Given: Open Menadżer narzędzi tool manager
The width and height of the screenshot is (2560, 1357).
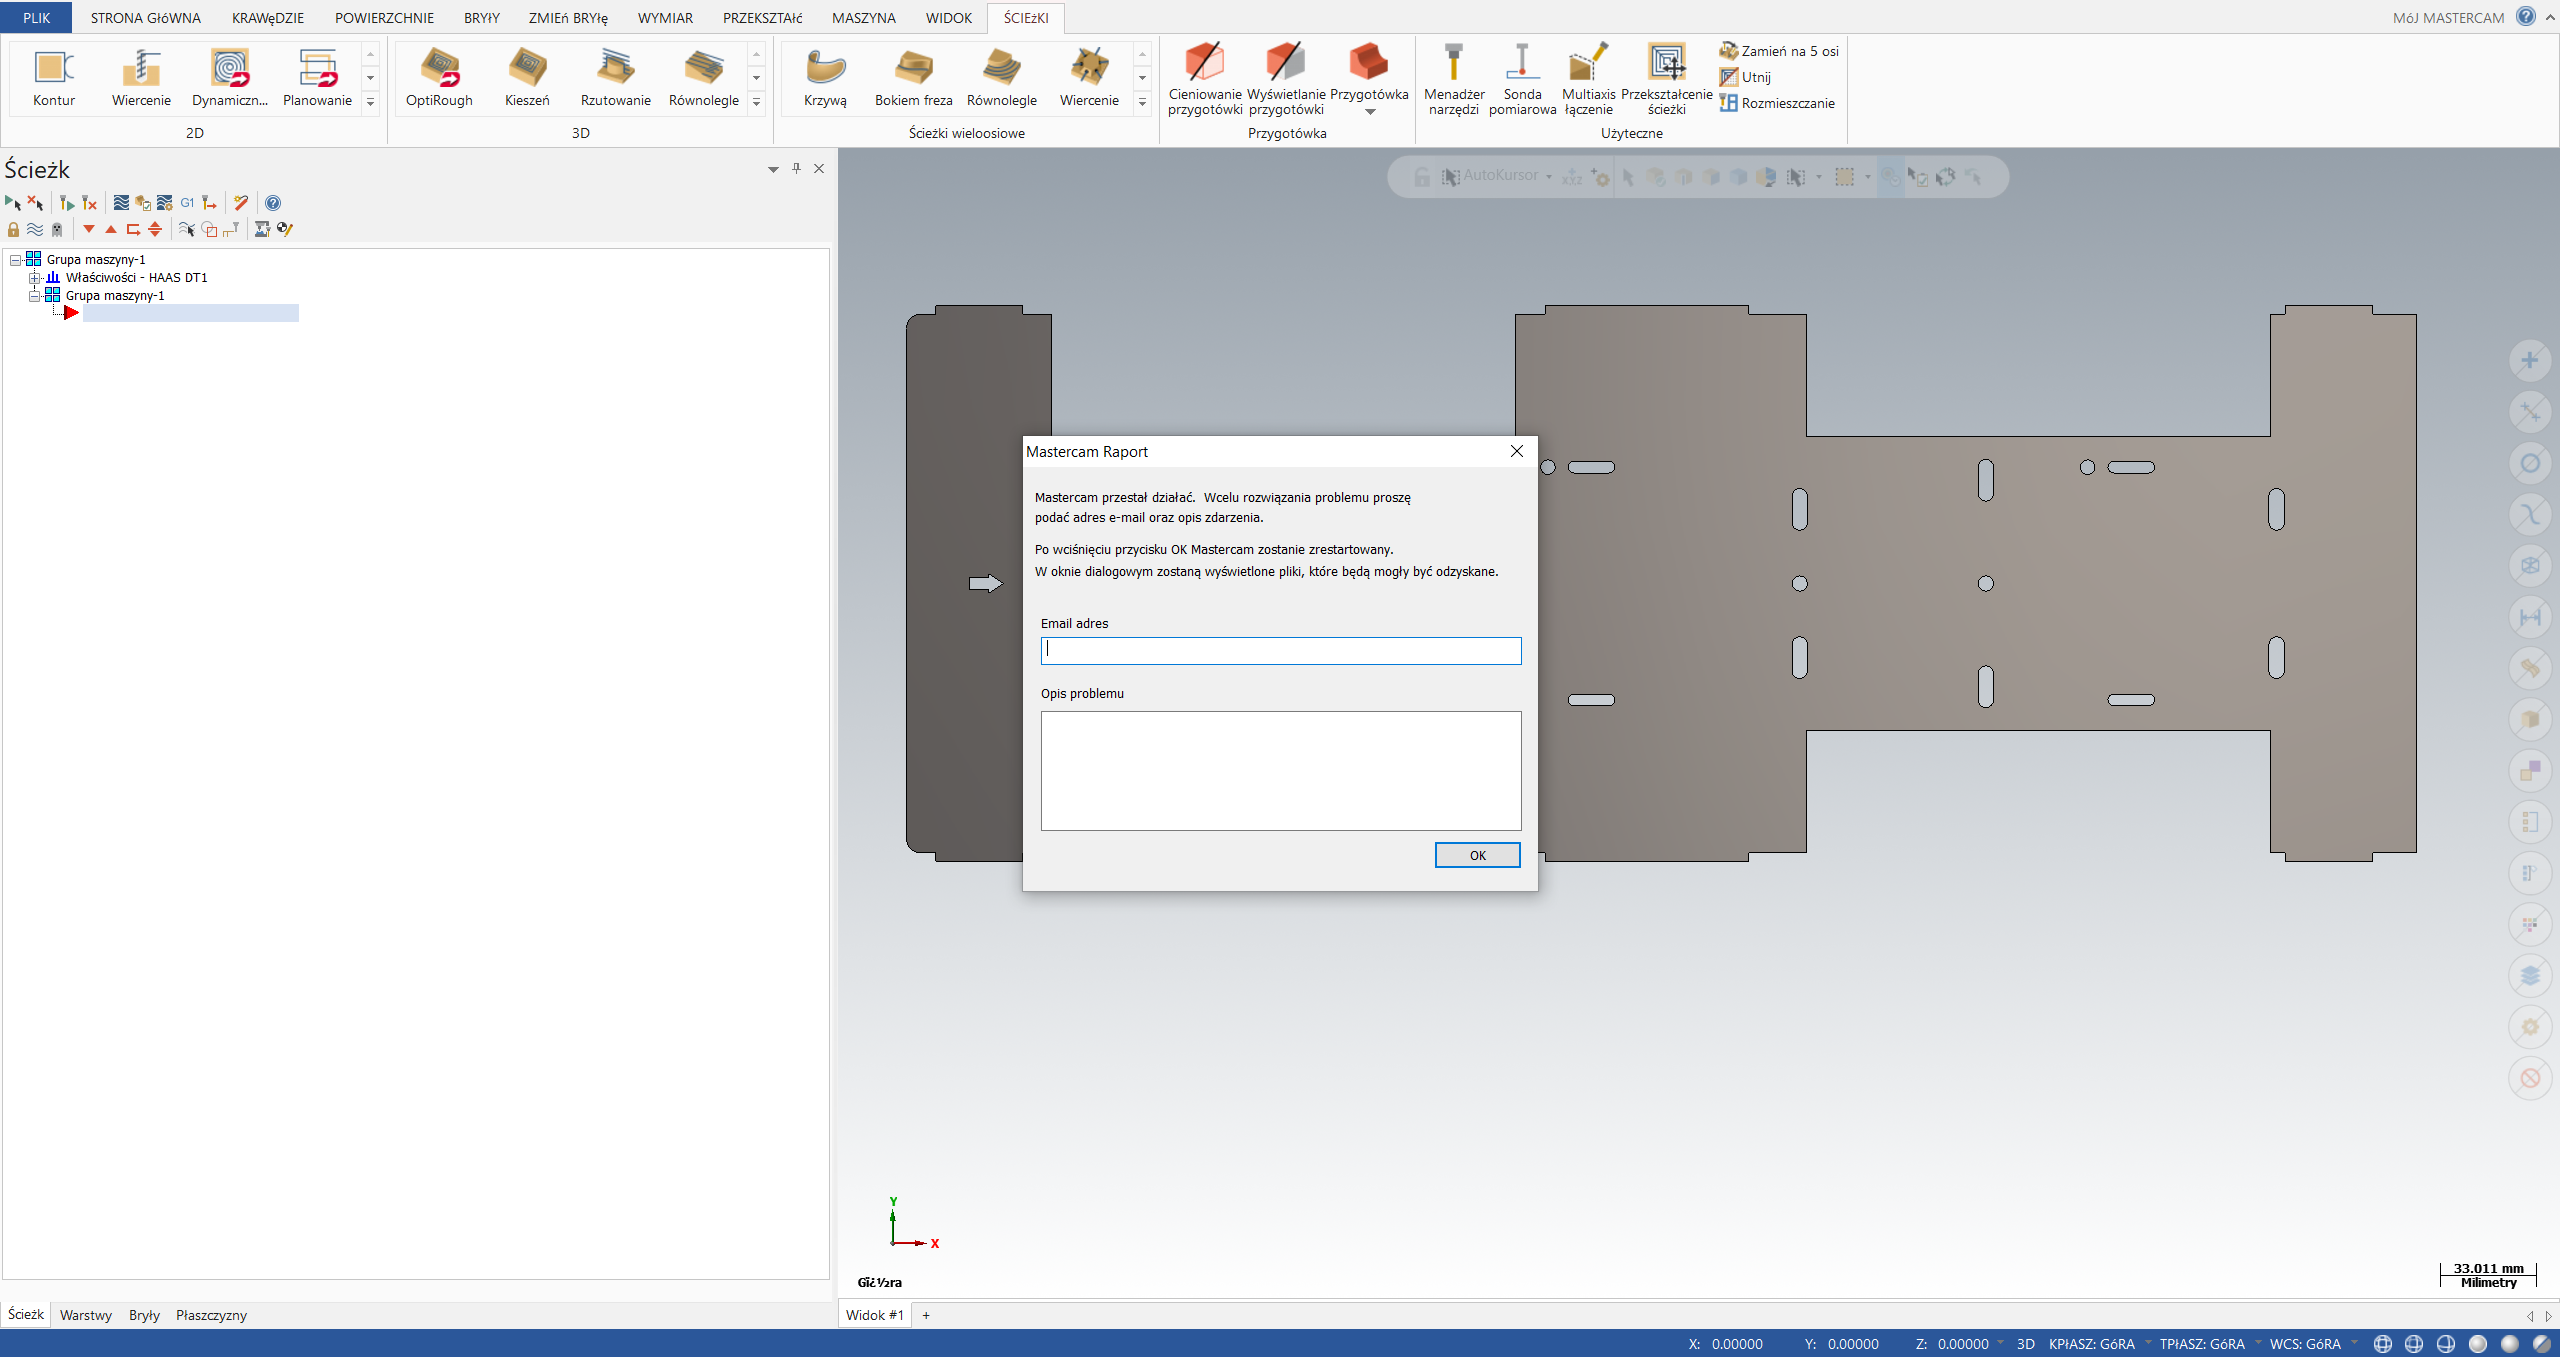Looking at the screenshot, I should point(1454,78).
